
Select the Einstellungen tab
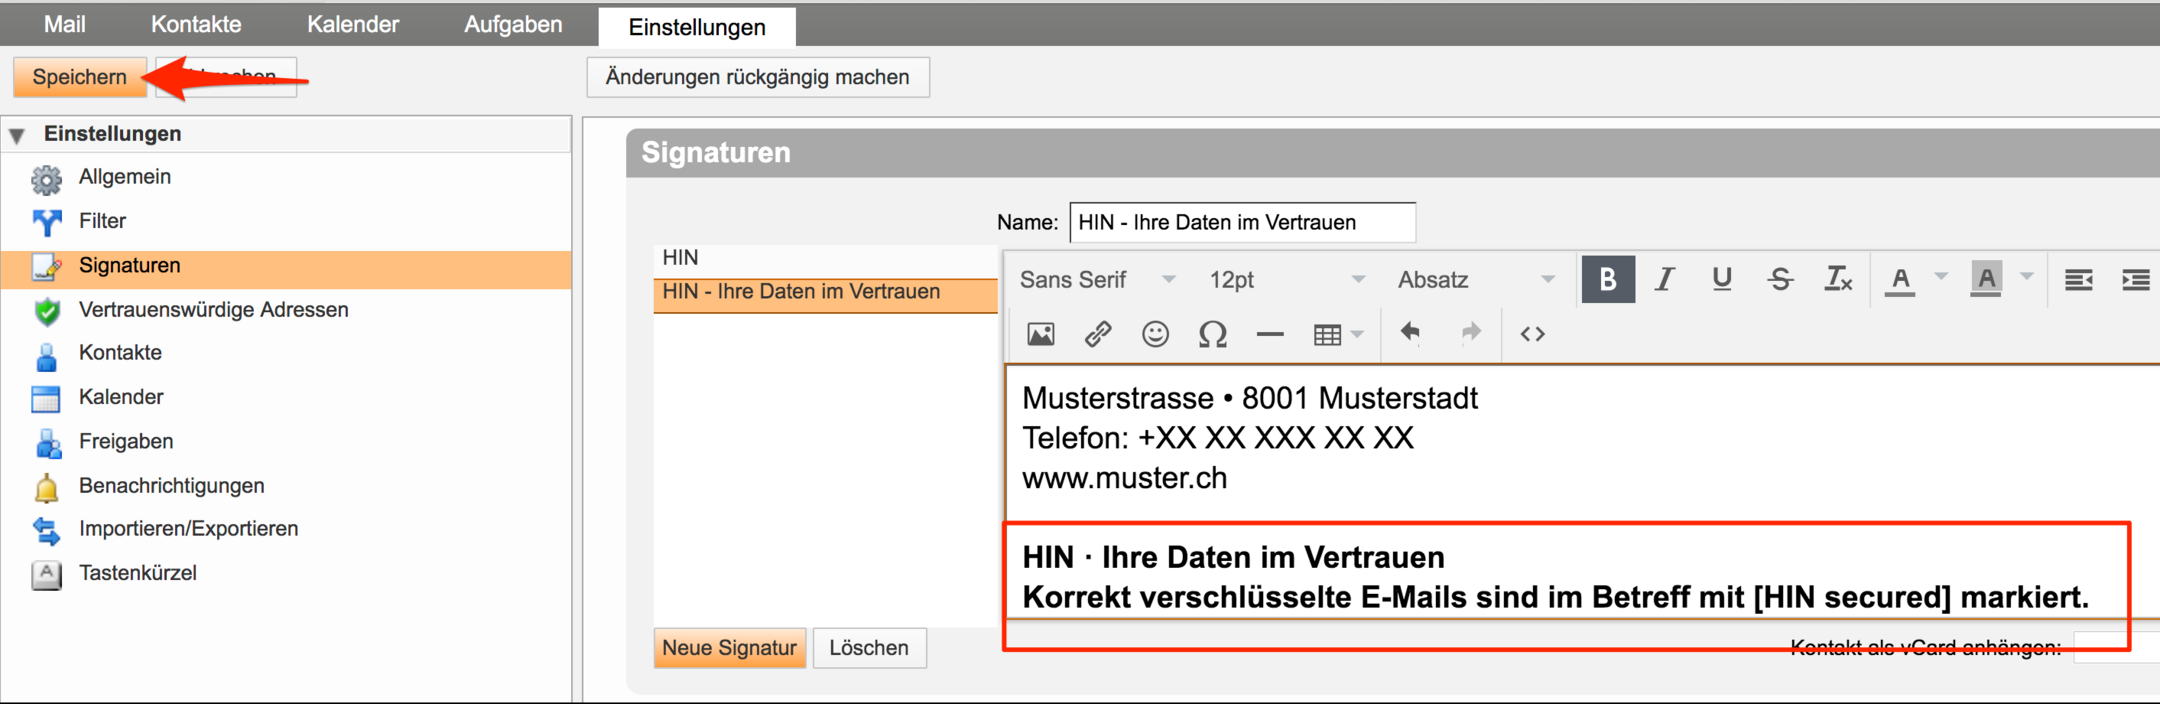pos(697,27)
